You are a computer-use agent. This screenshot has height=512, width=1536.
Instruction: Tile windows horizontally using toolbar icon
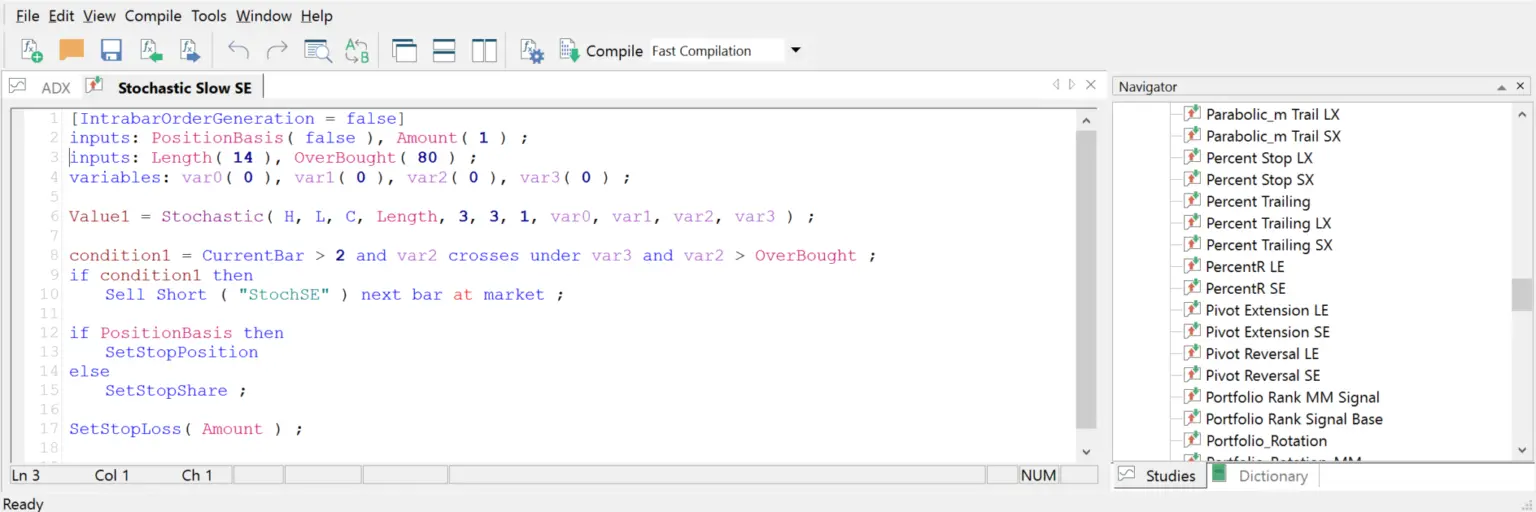444,51
